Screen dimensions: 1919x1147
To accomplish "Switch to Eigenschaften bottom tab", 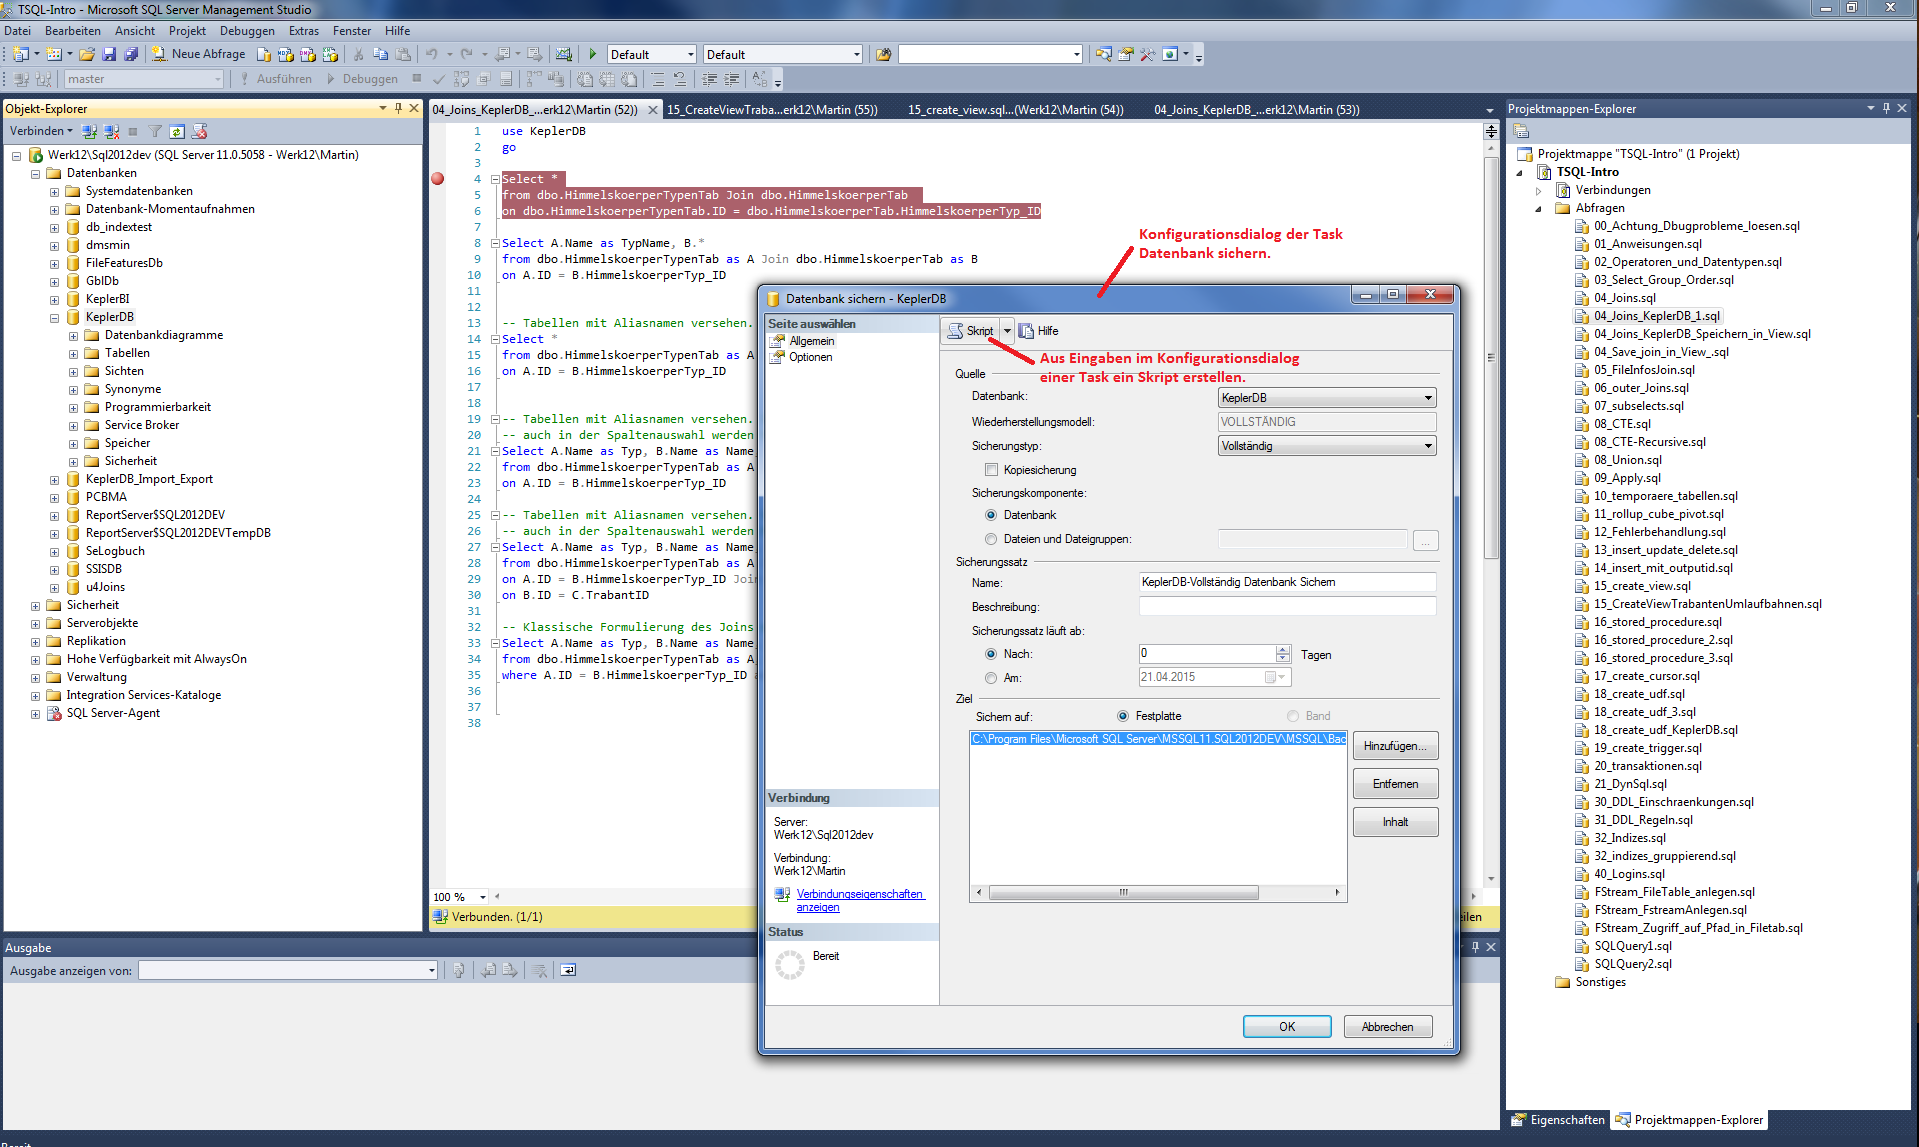I will coord(1557,1120).
